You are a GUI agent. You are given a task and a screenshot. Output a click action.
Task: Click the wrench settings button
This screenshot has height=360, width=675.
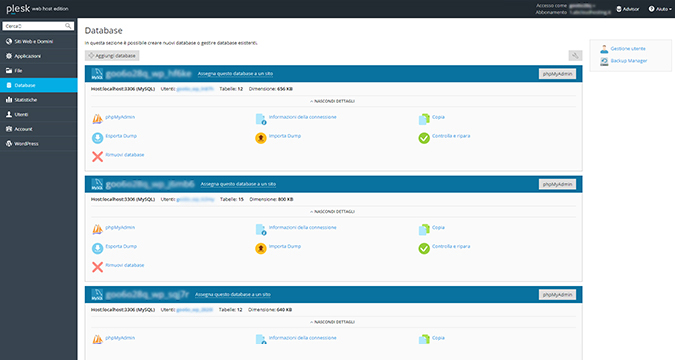point(575,56)
